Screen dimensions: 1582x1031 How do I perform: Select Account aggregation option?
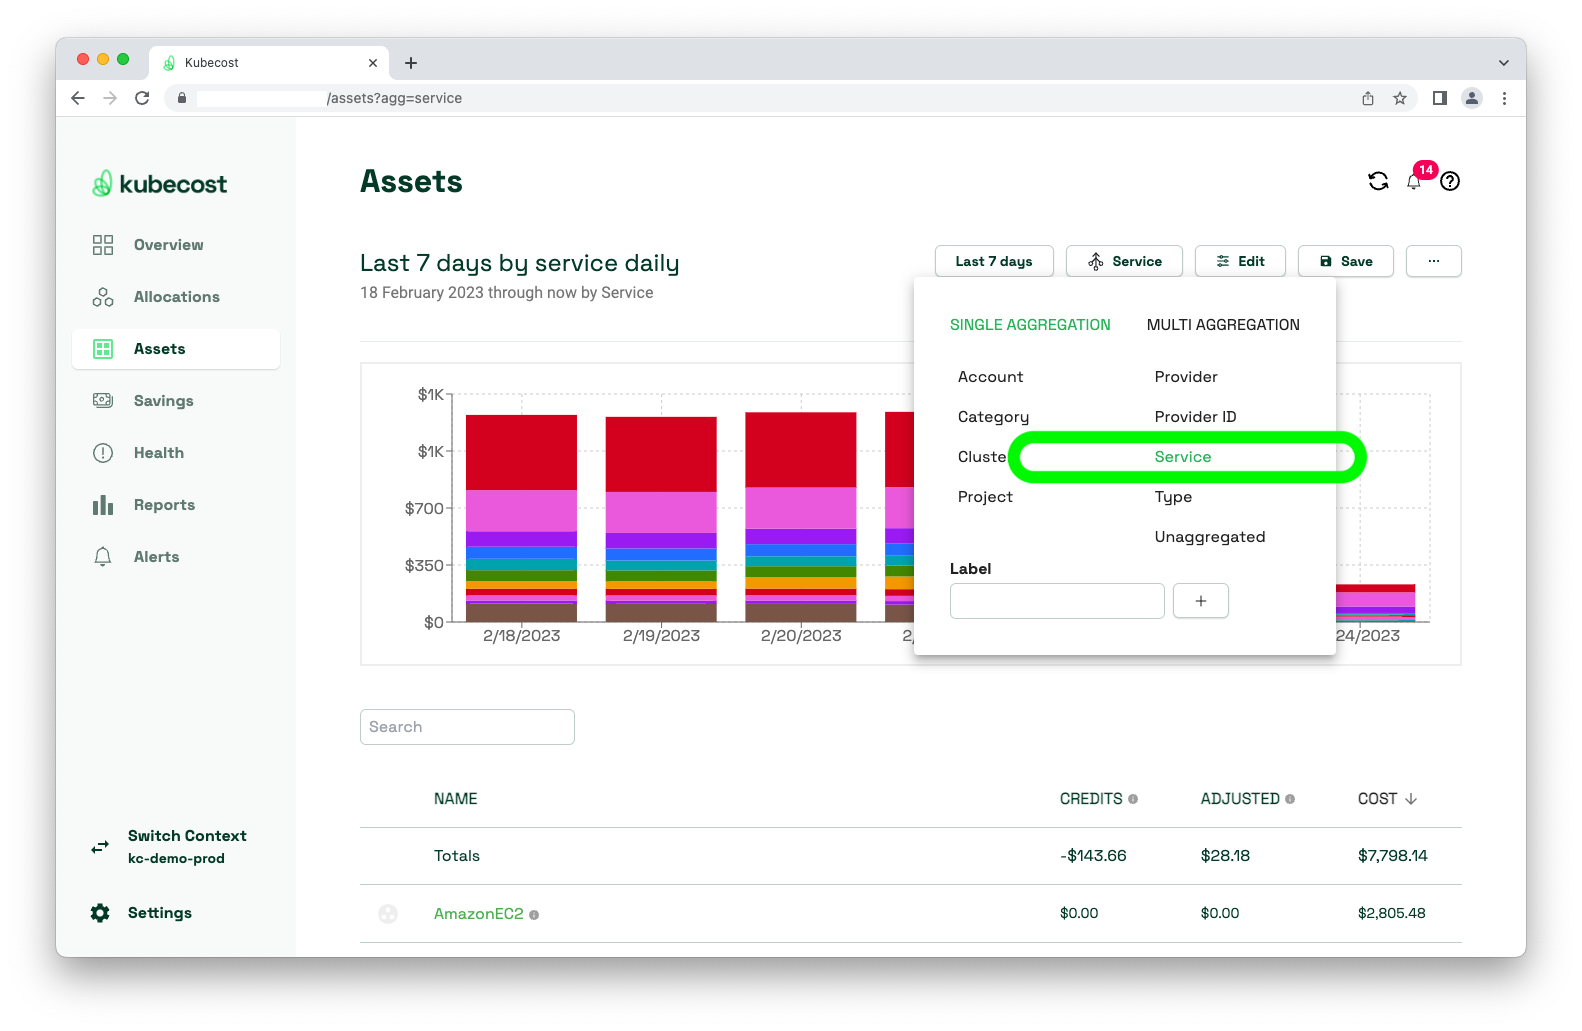pos(990,377)
